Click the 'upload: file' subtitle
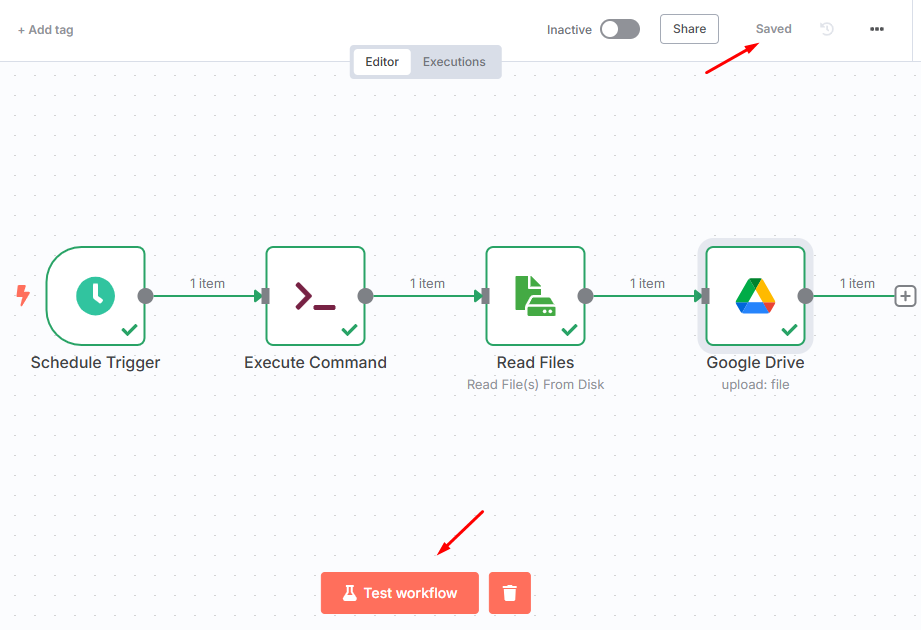The width and height of the screenshot is (921, 630). pyautogui.click(x=755, y=385)
